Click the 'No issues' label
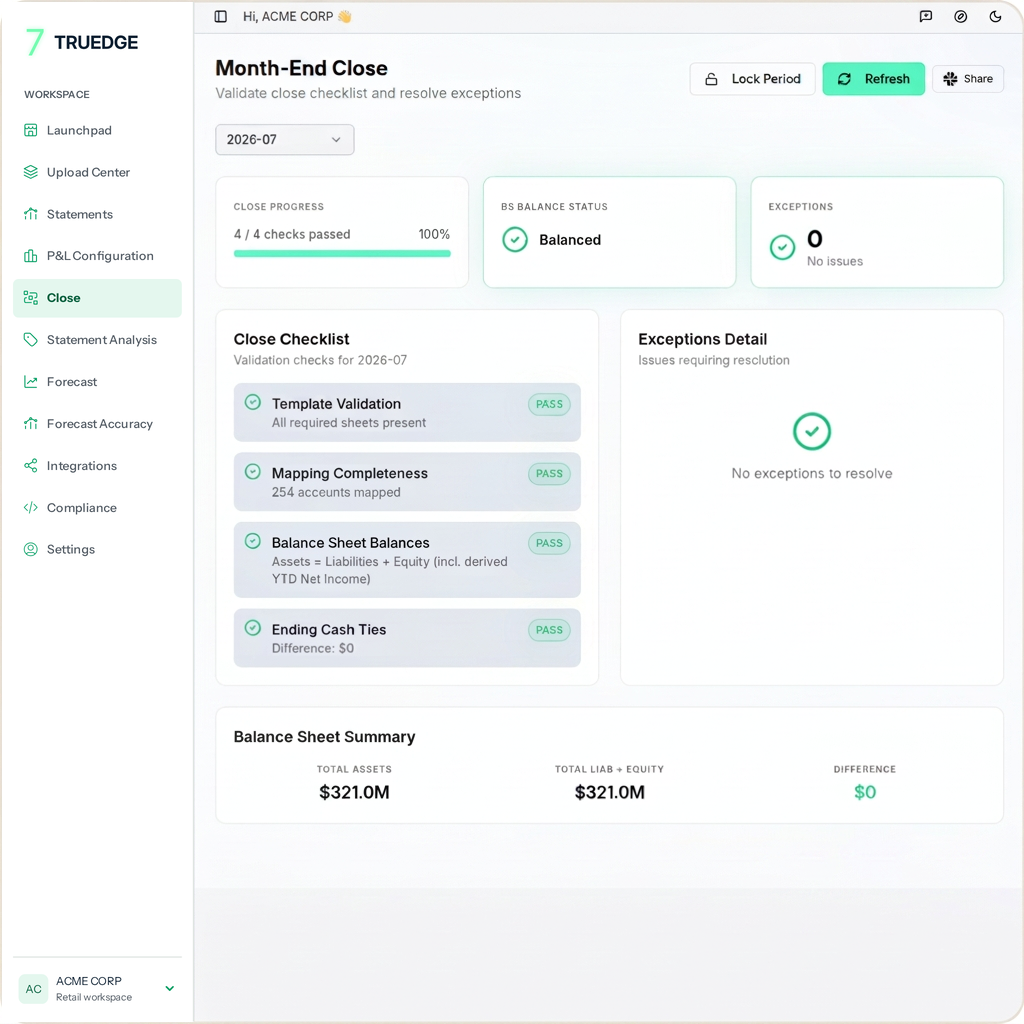Viewport: 1024px width, 1024px height. click(835, 261)
